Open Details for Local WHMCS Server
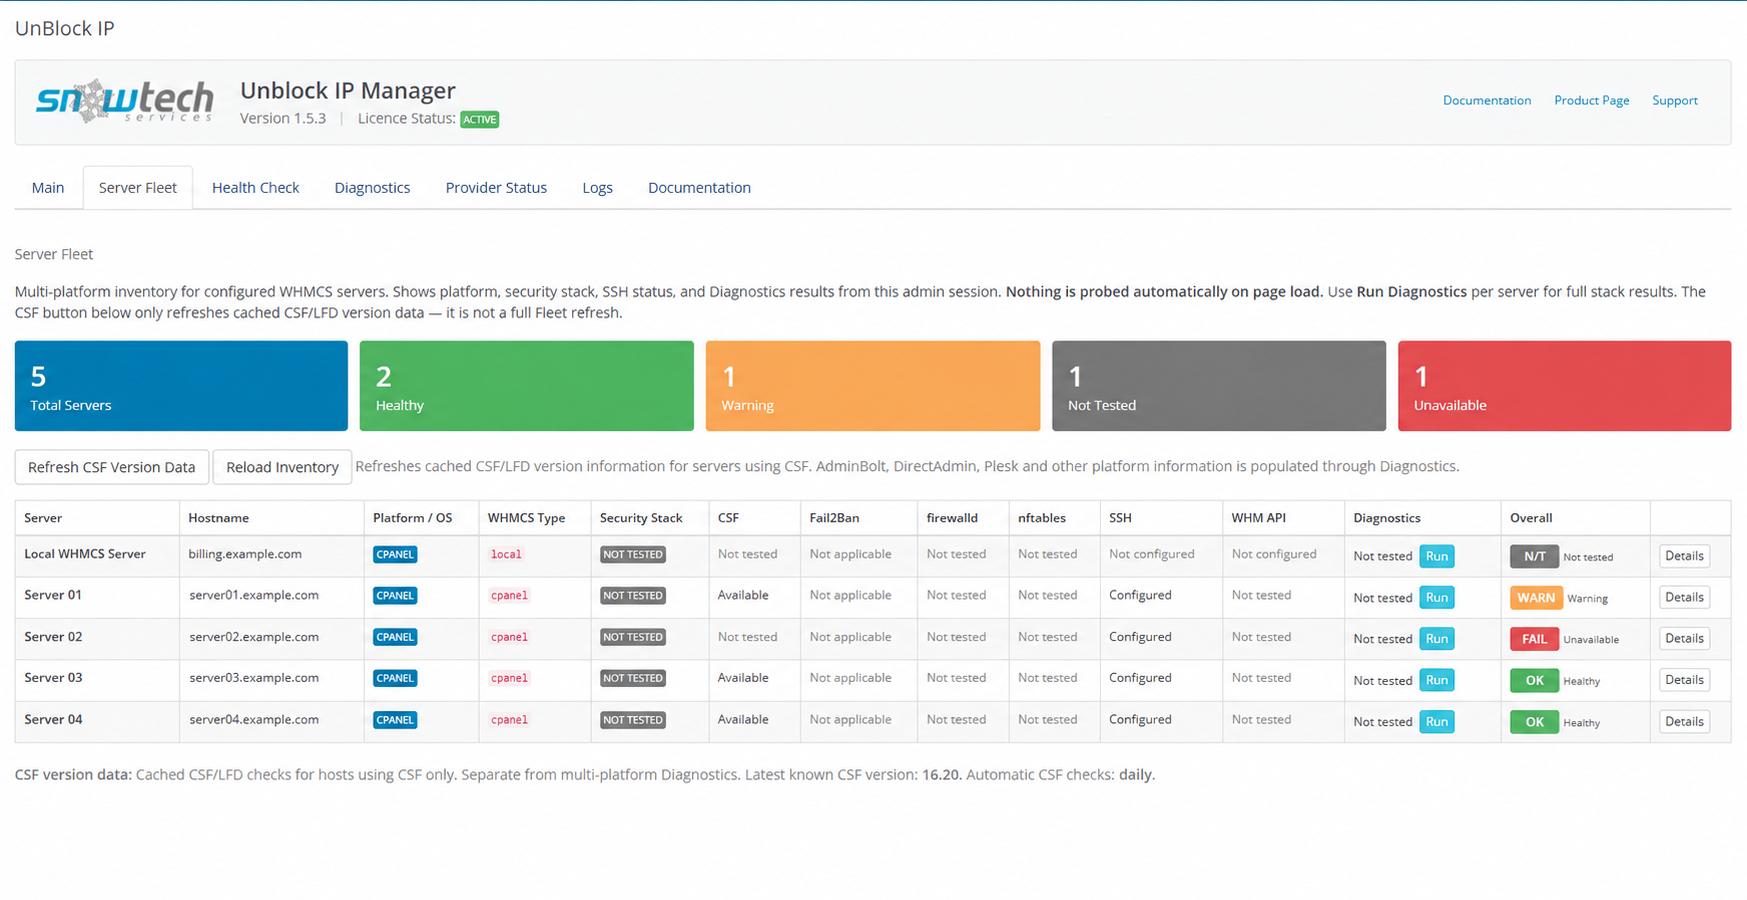The height and width of the screenshot is (900, 1747). pyautogui.click(x=1684, y=556)
